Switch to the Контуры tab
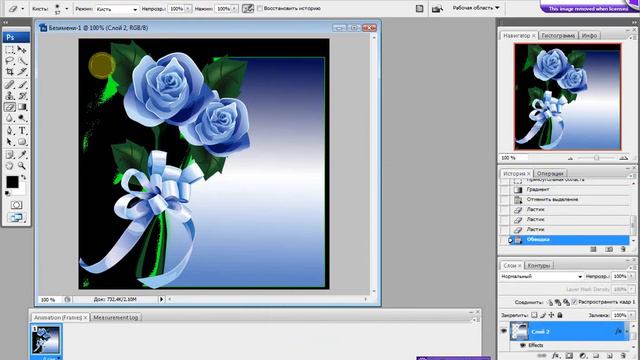Viewport: 640px width, 360px height. coord(539,265)
